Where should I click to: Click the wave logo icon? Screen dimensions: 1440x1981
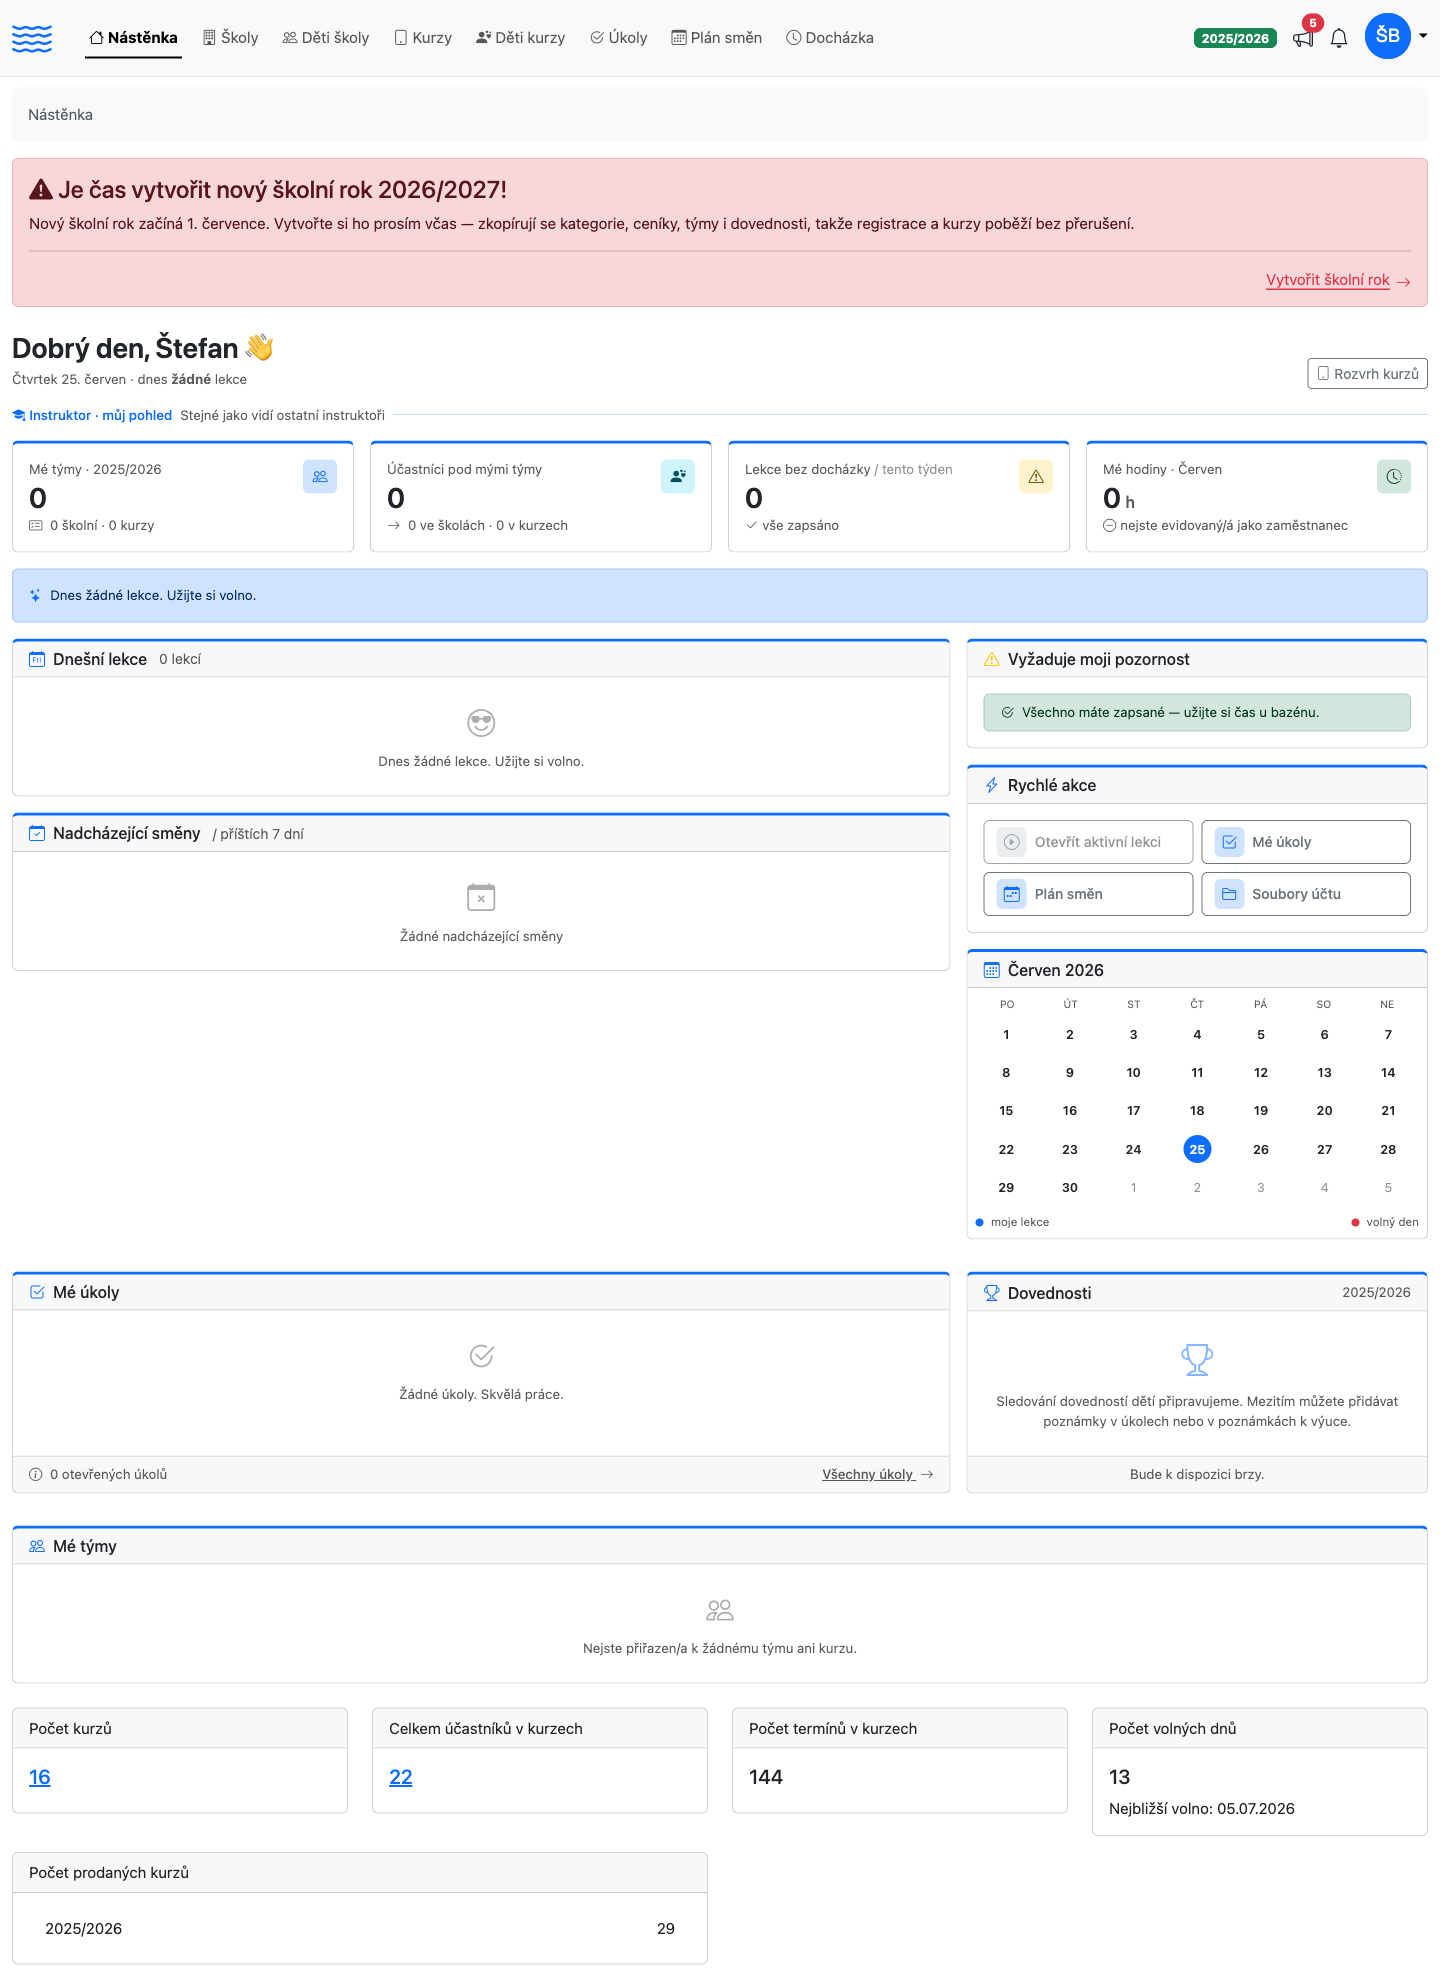[32, 38]
